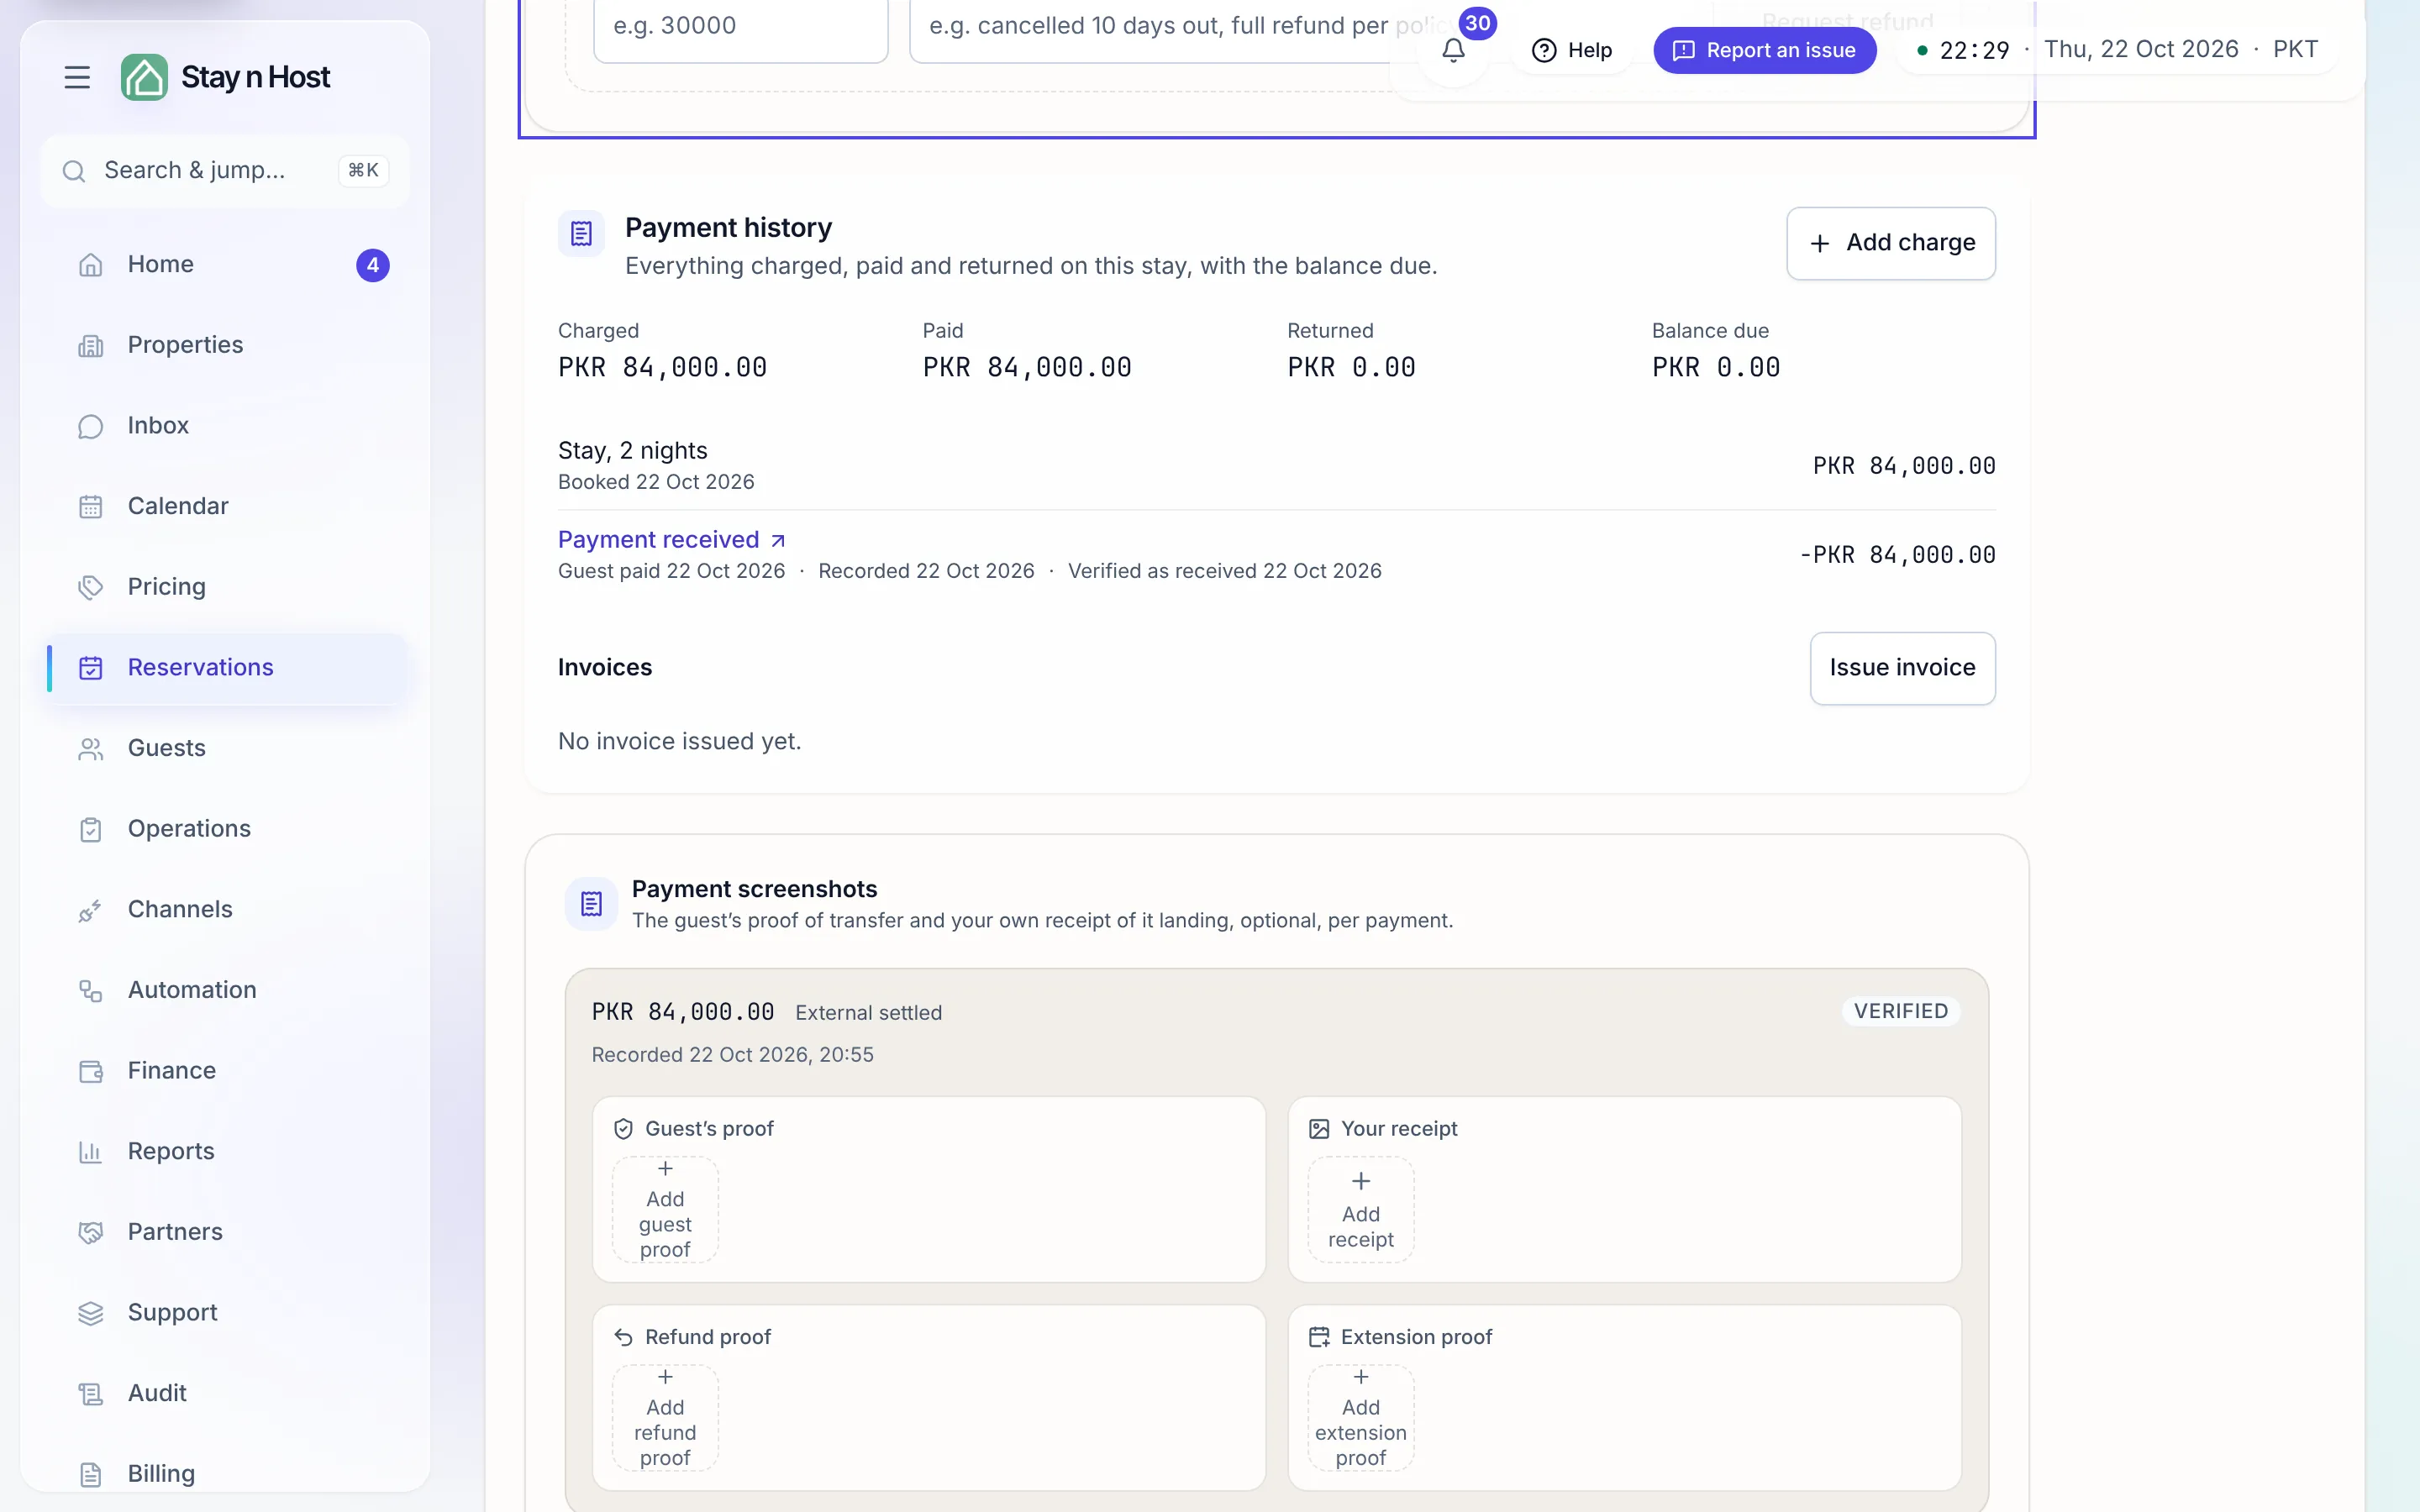
Task: Click the Payment screenshots section icon
Action: click(x=591, y=904)
